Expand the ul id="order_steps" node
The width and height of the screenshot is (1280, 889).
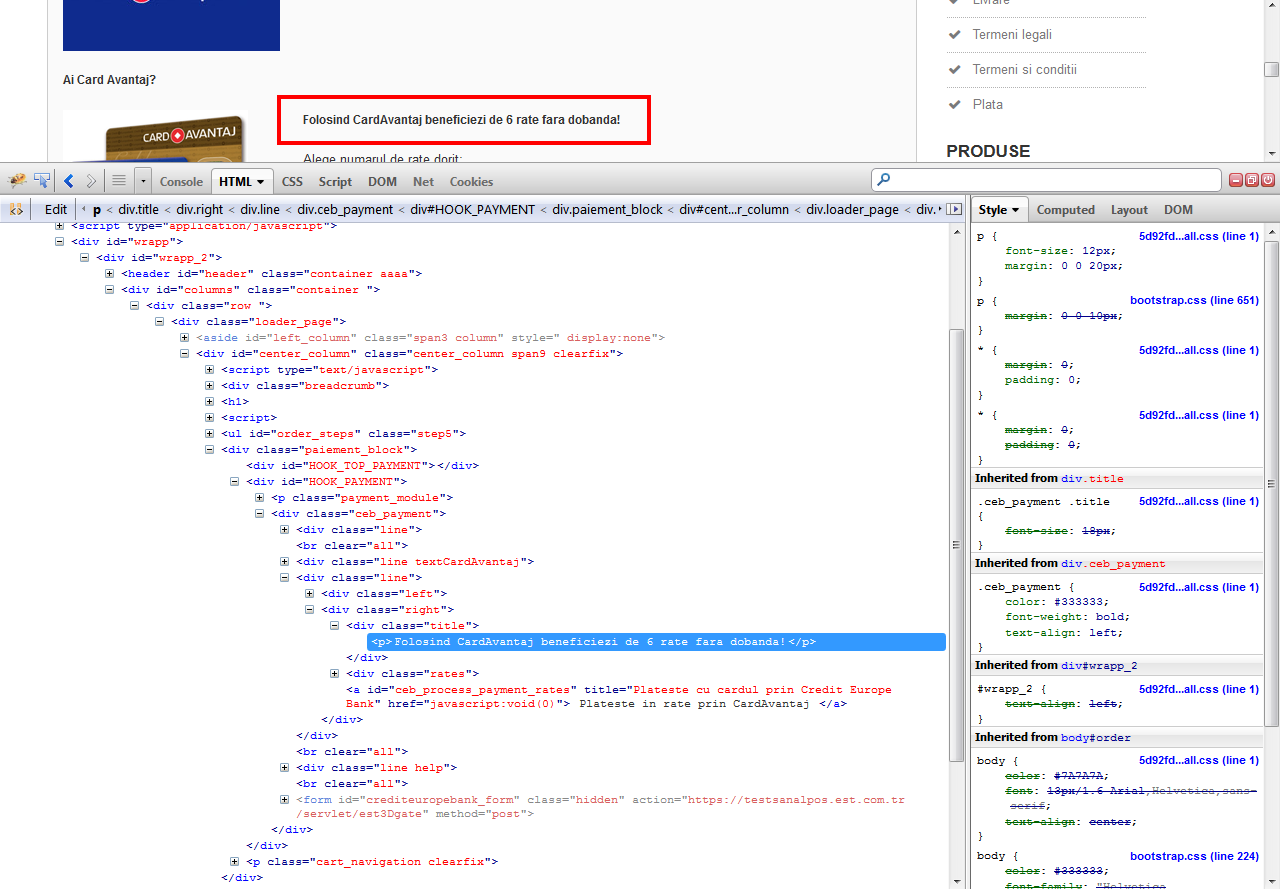(210, 433)
